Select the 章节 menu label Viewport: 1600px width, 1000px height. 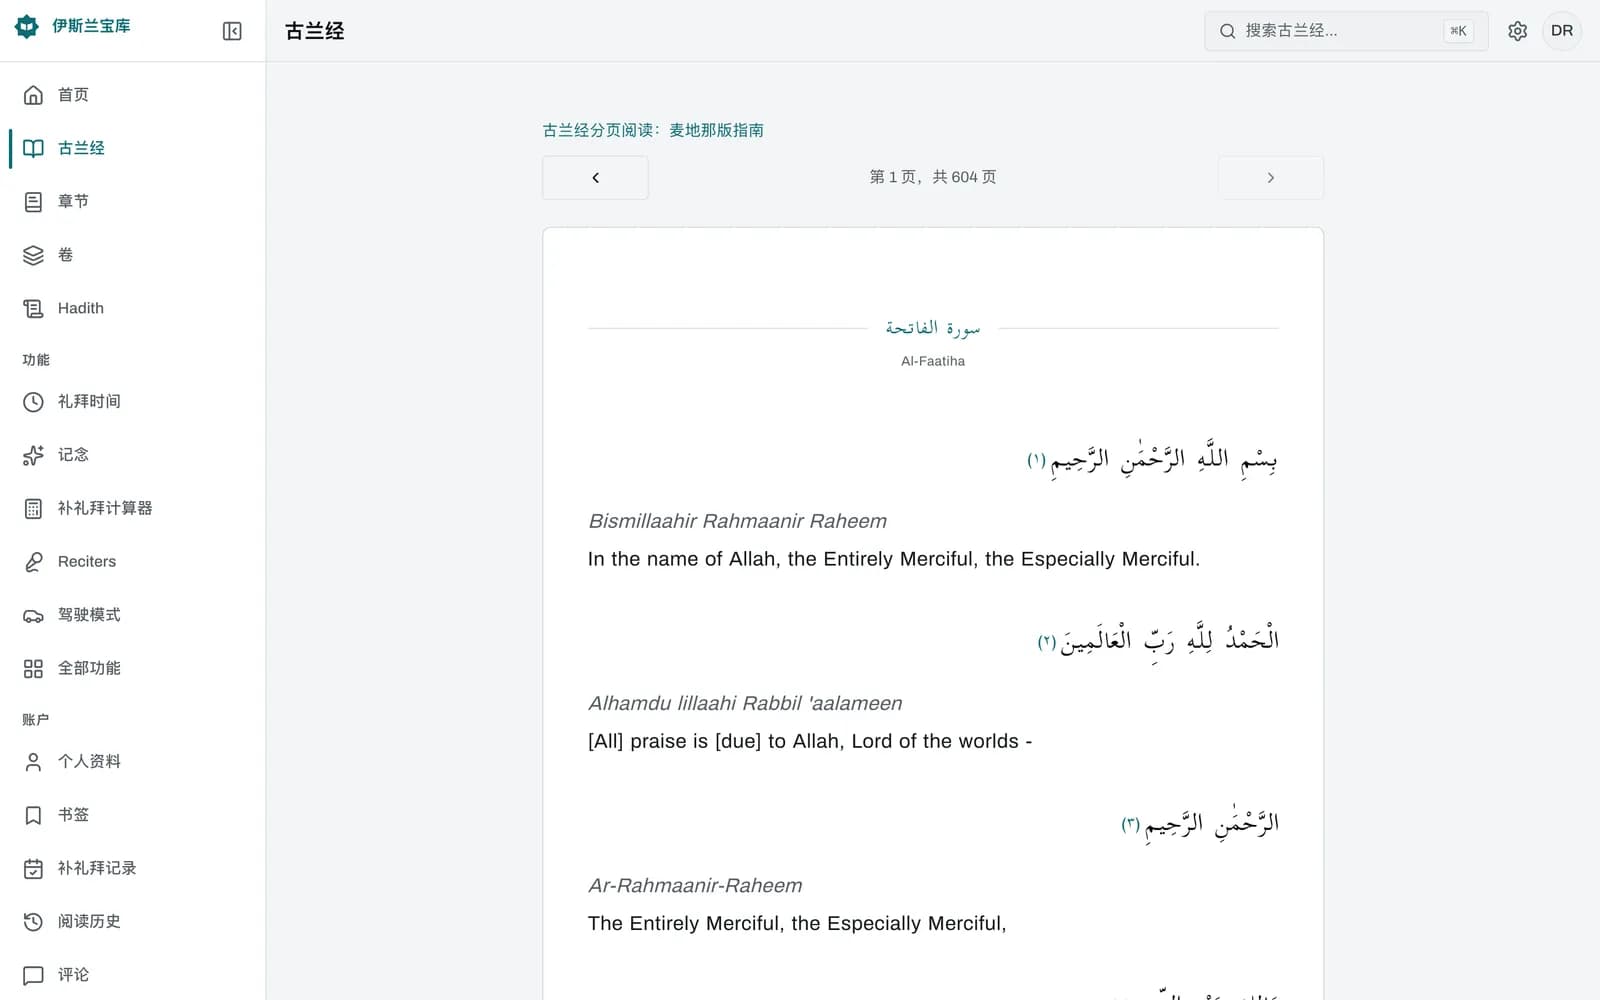coord(73,202)
